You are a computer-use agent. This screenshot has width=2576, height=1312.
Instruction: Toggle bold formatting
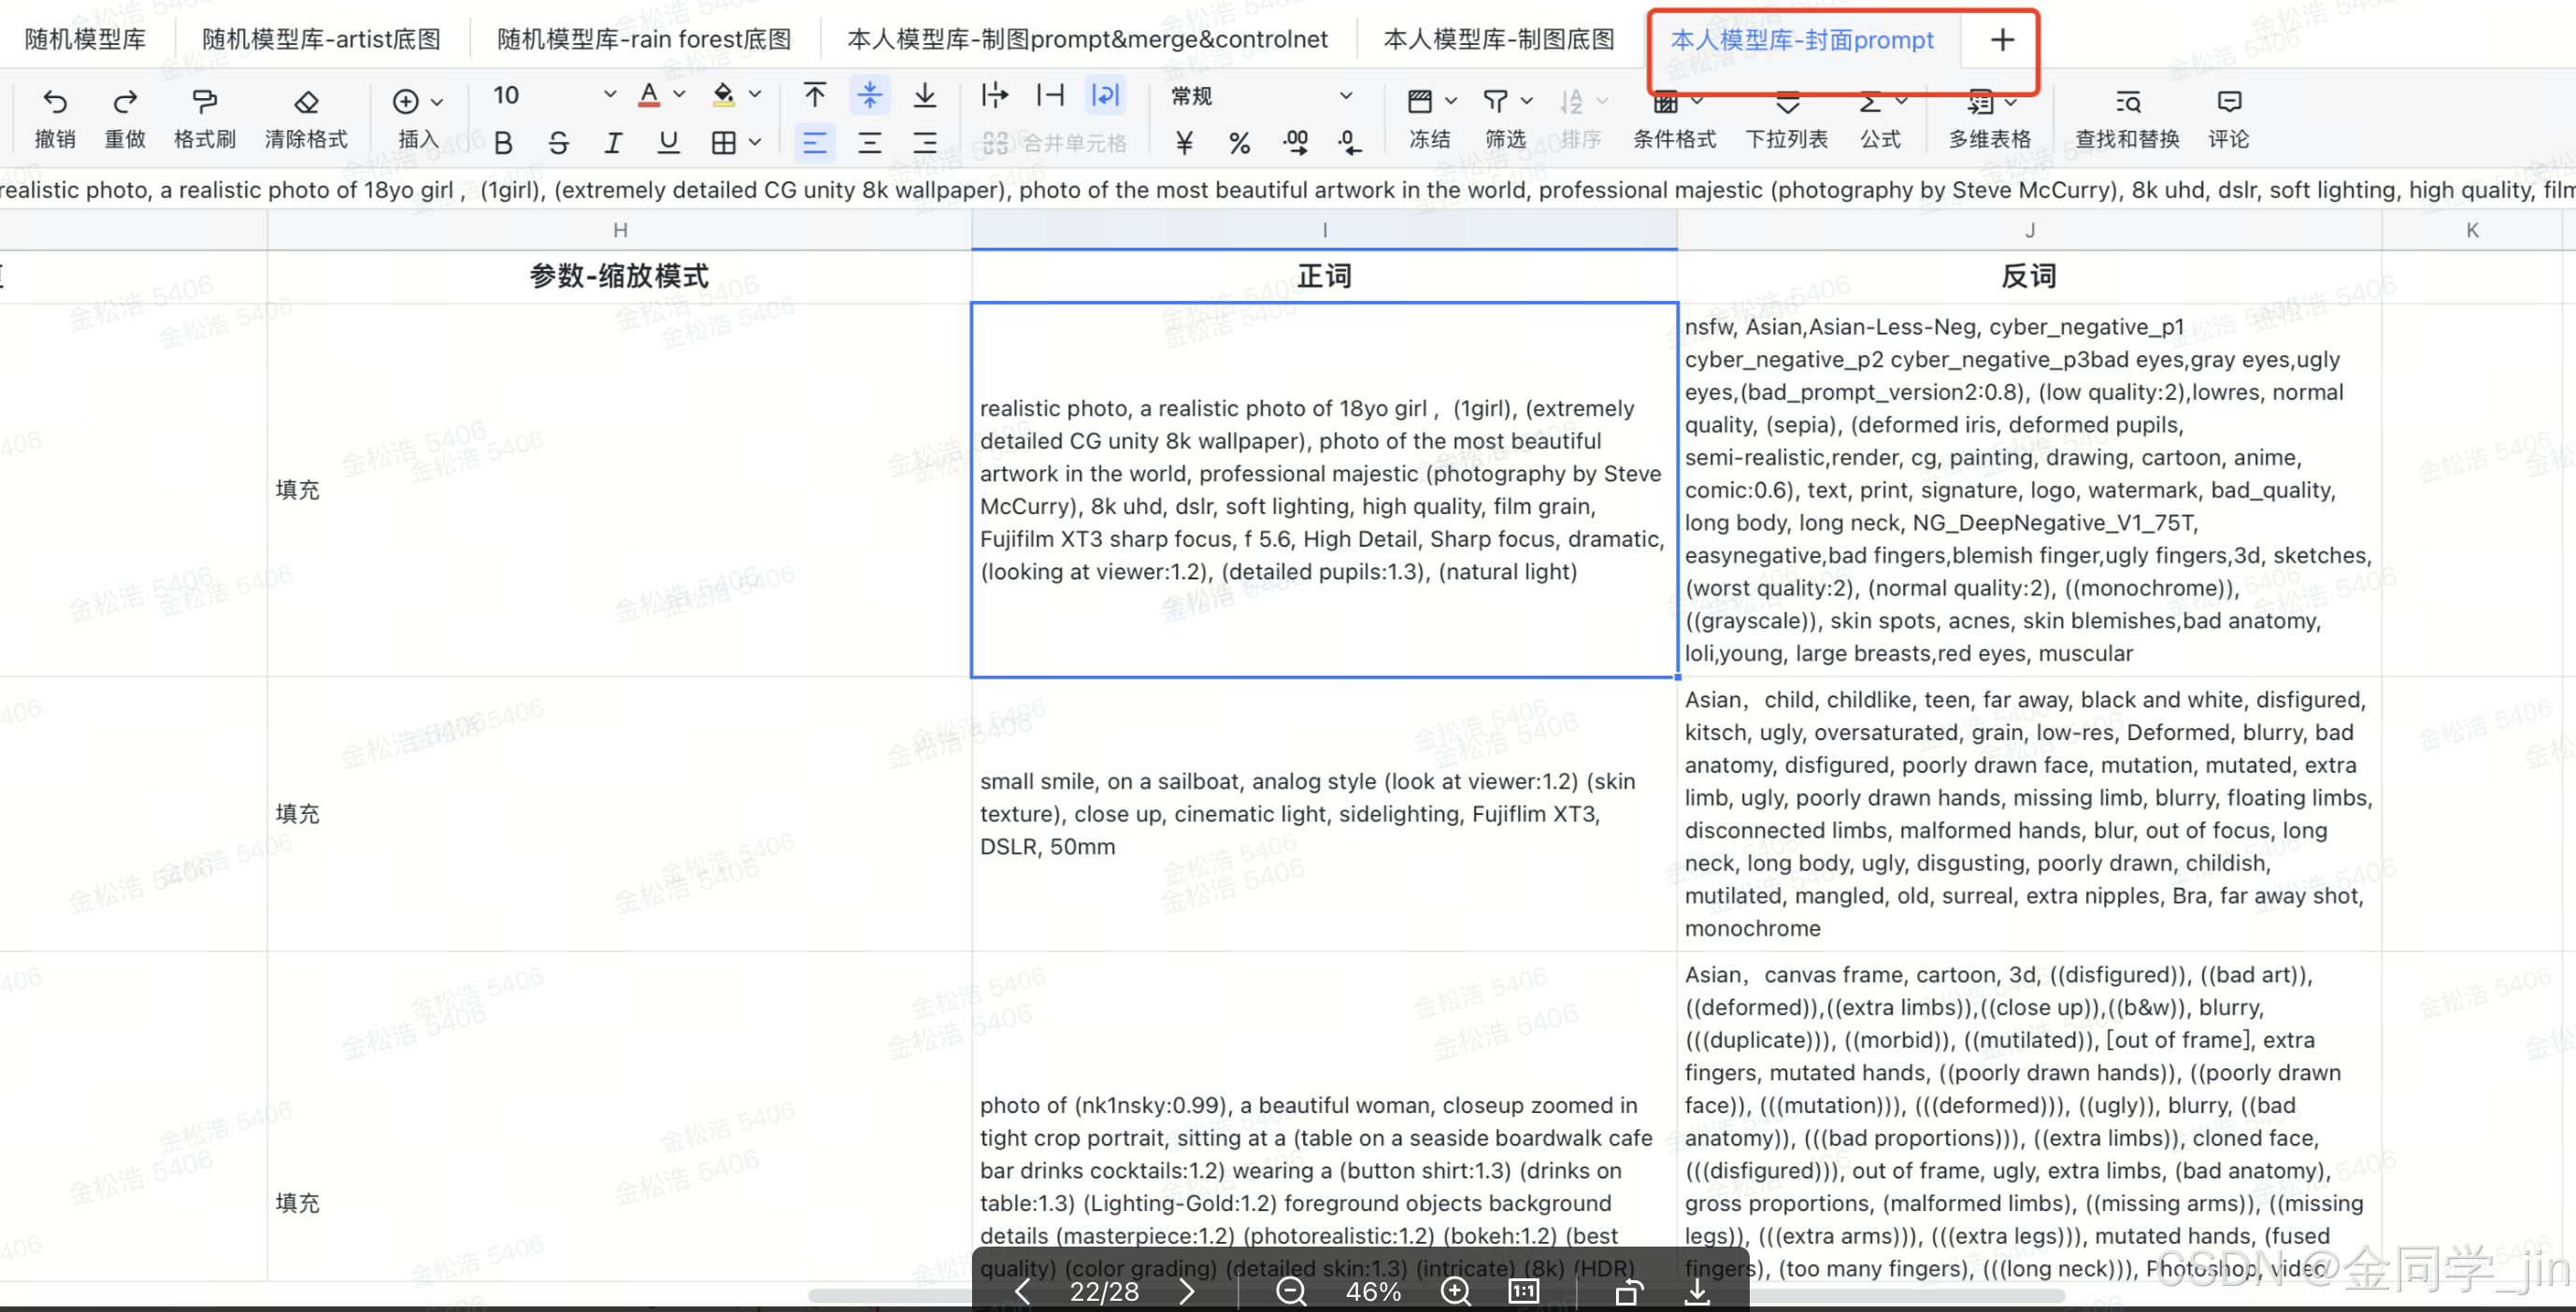(x=503, y=143)
